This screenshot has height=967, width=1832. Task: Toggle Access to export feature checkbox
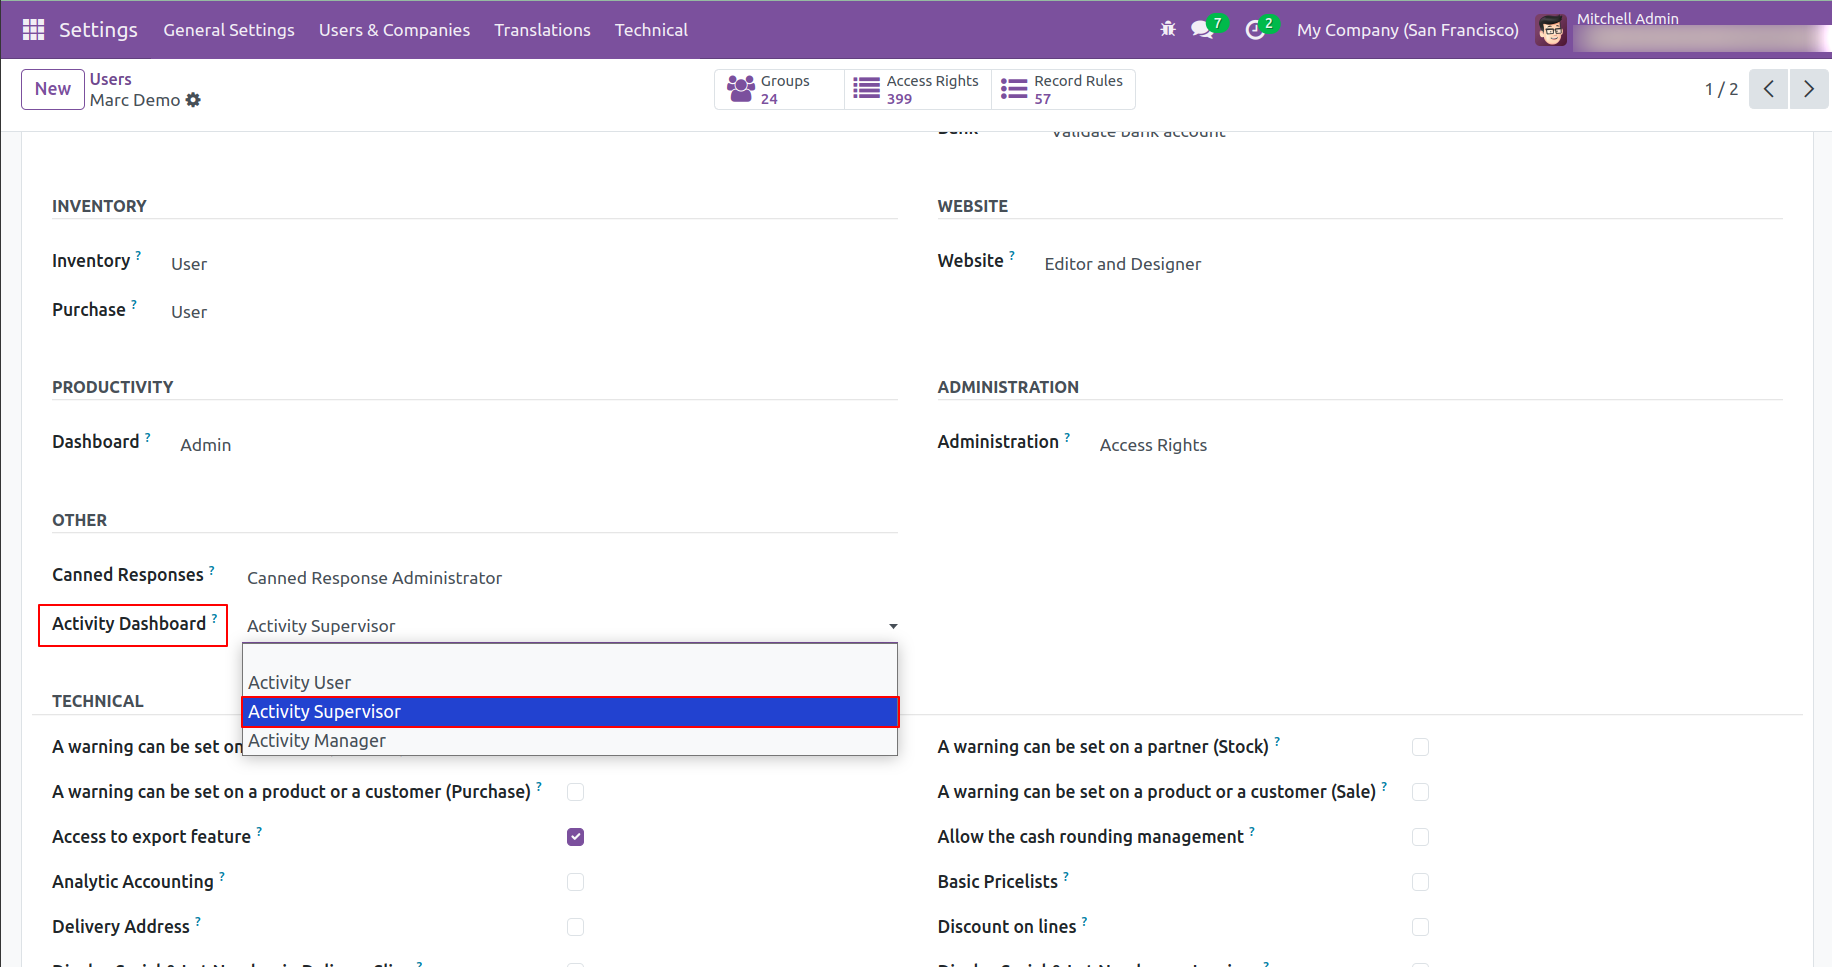pyautogui.click(x=575, y=837)
